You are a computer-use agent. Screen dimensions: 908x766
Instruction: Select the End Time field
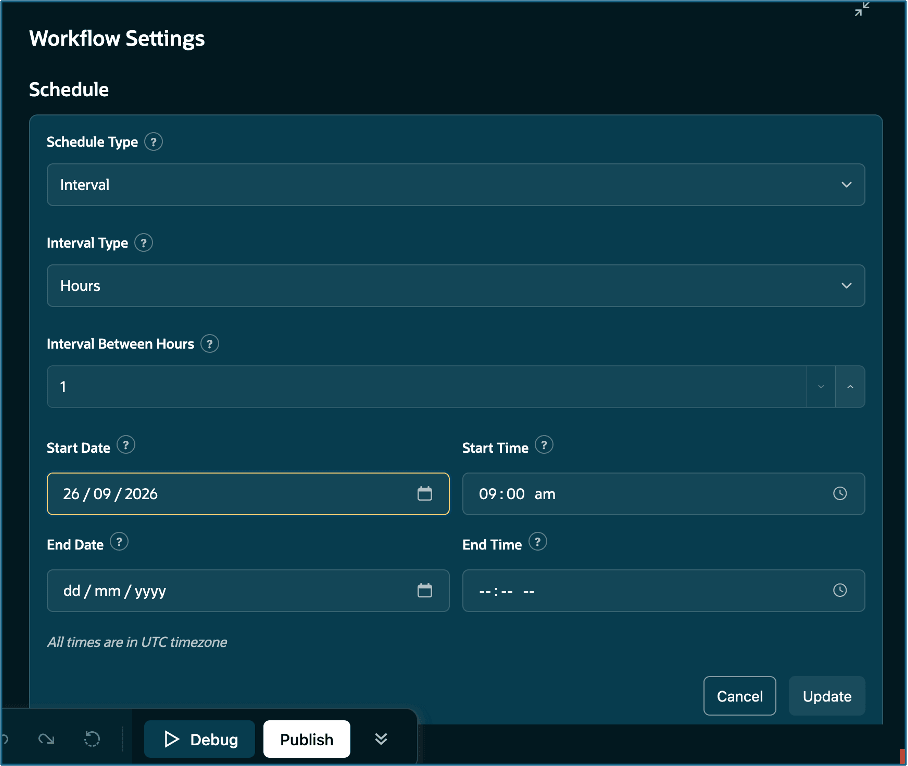(664, 591)
